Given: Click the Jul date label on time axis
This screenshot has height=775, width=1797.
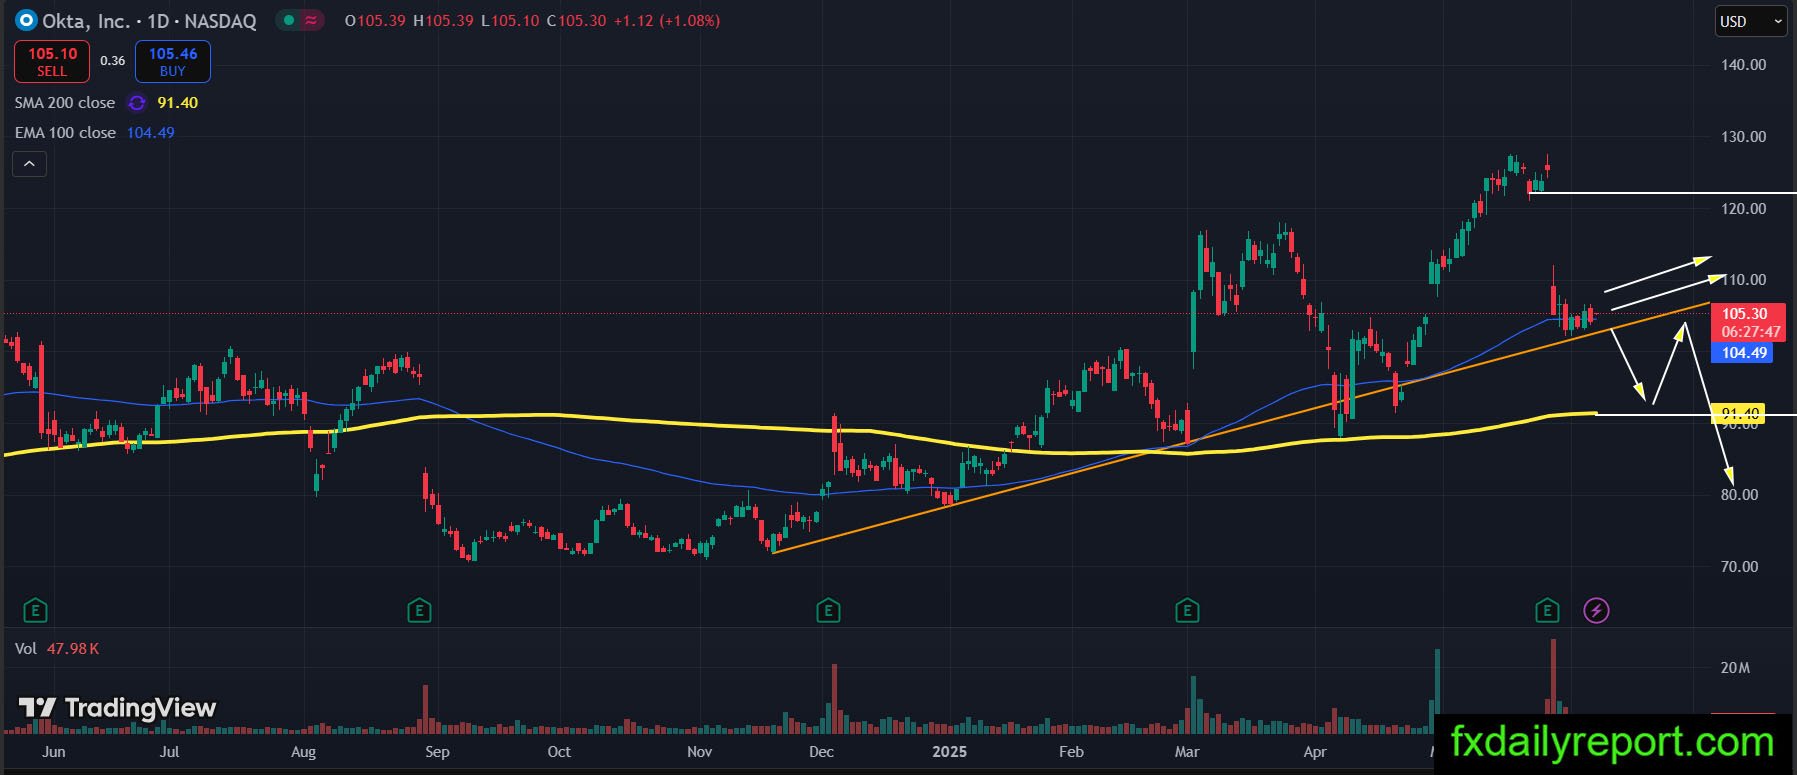Looking at the screenshot, I should point(170,752).
